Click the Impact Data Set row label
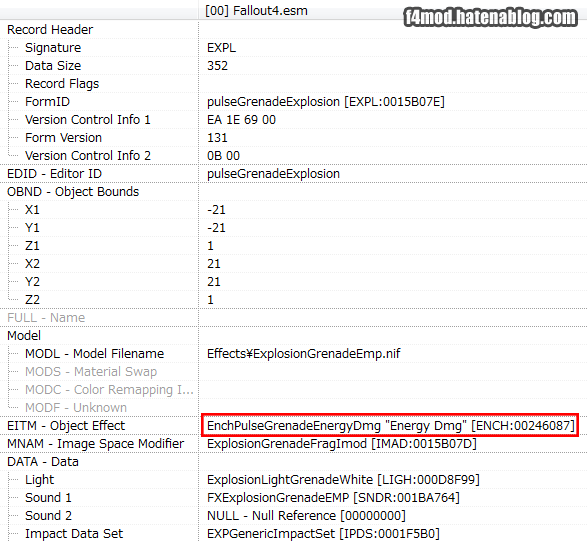The height and width of the screenshot is (541, 587). click(74, 533)
